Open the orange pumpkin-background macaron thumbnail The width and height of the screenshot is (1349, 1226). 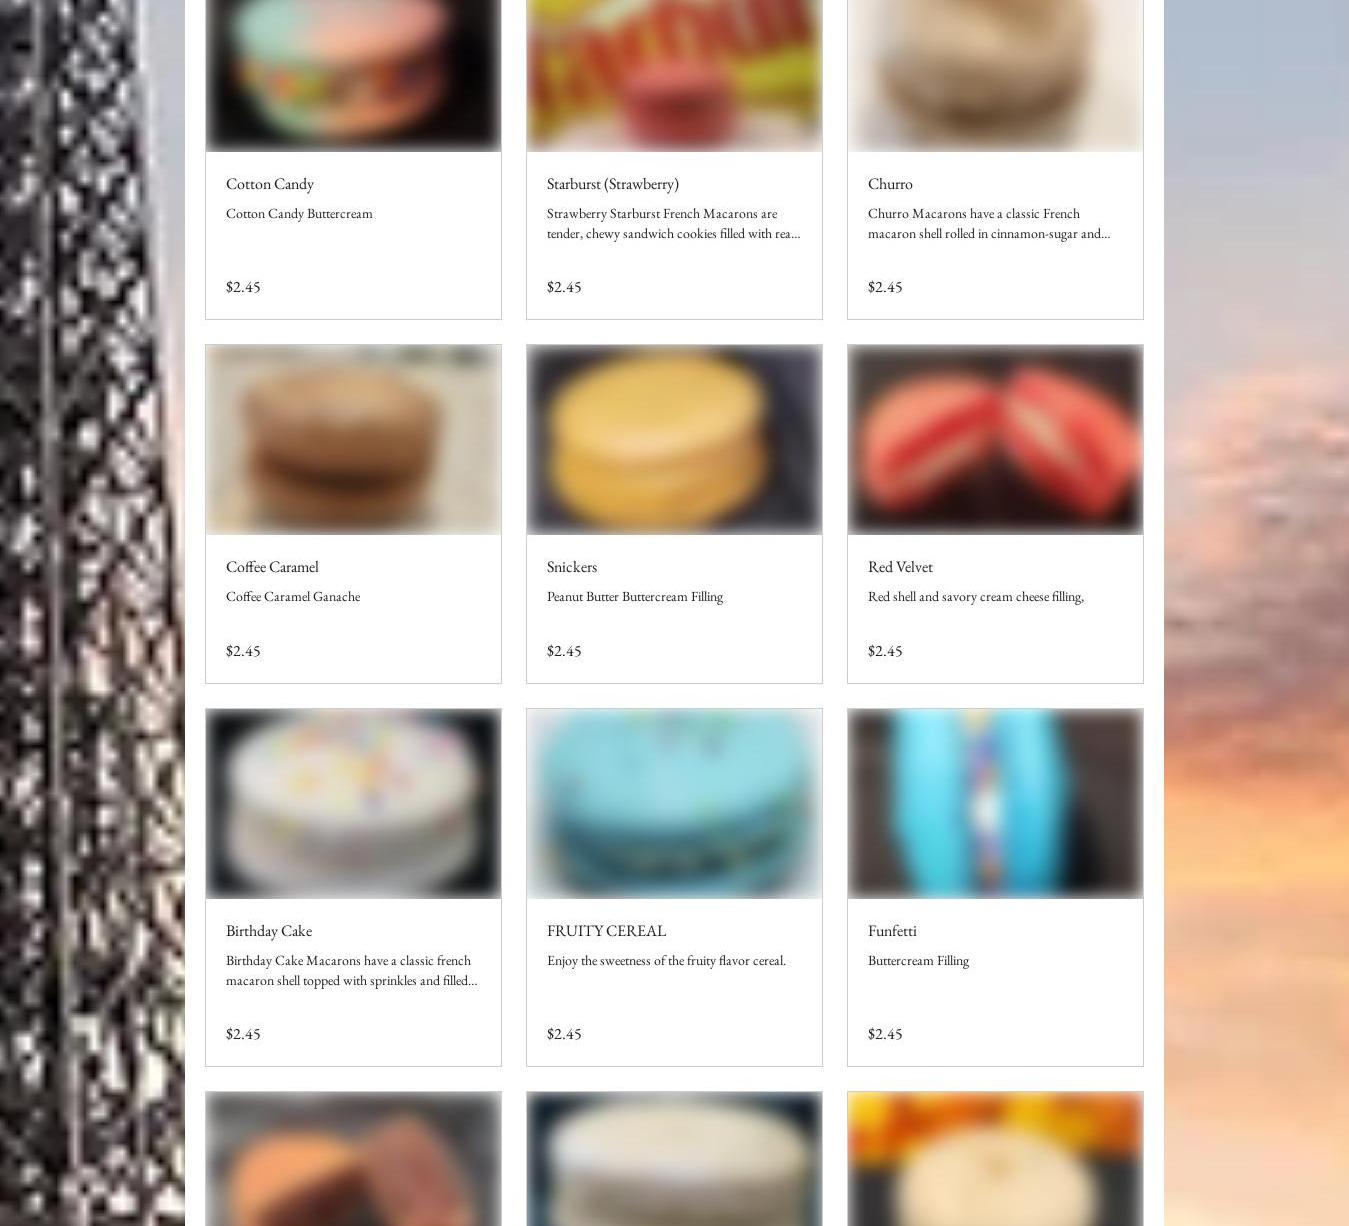995,1159
